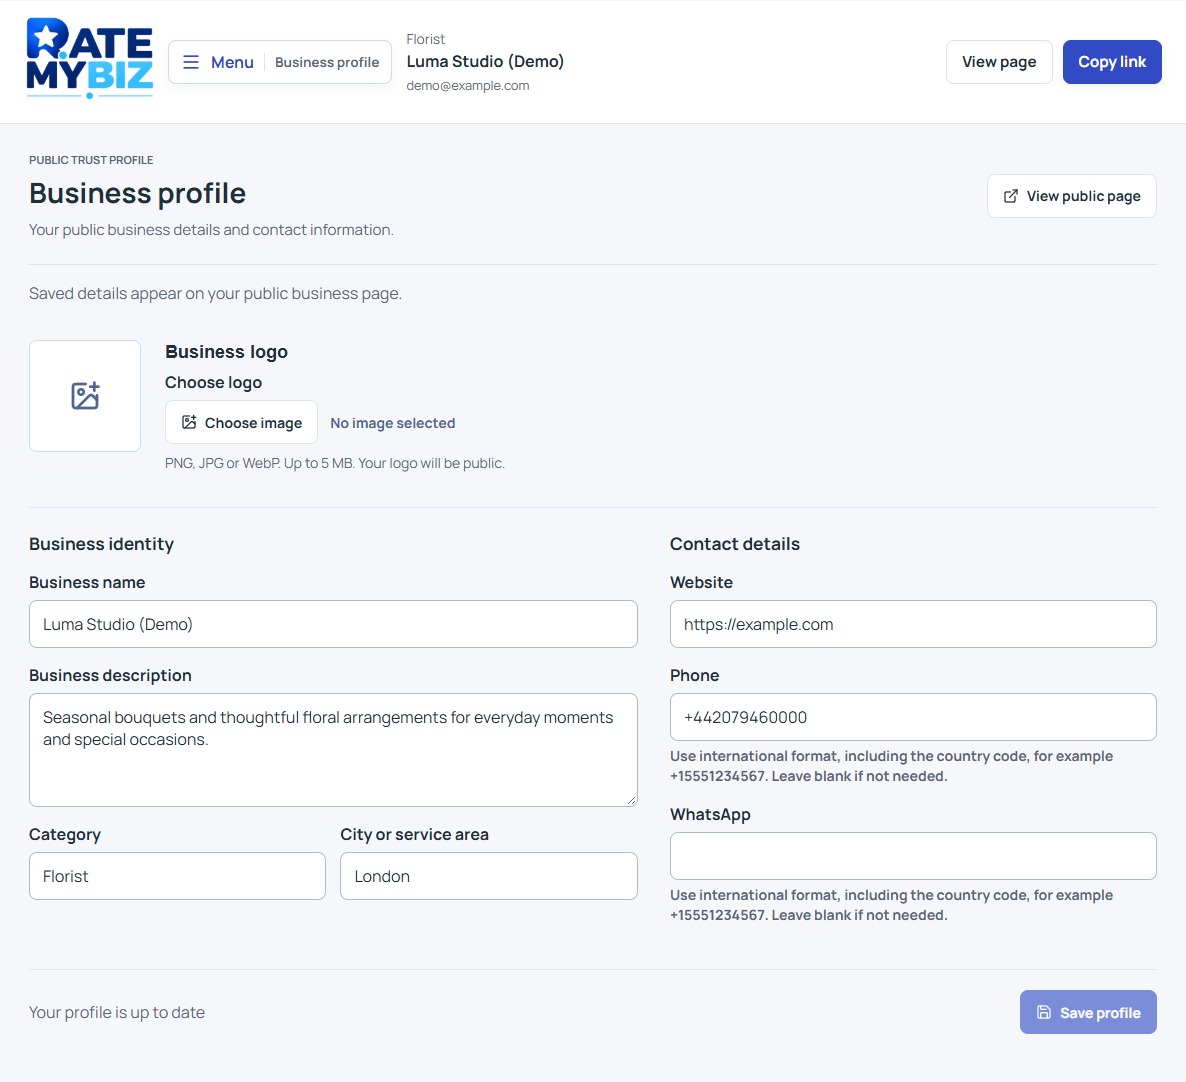Click the 'Luma Studio (Demo)' header title
Viewport: 1186px width, 1082px height.
point(486,61)
